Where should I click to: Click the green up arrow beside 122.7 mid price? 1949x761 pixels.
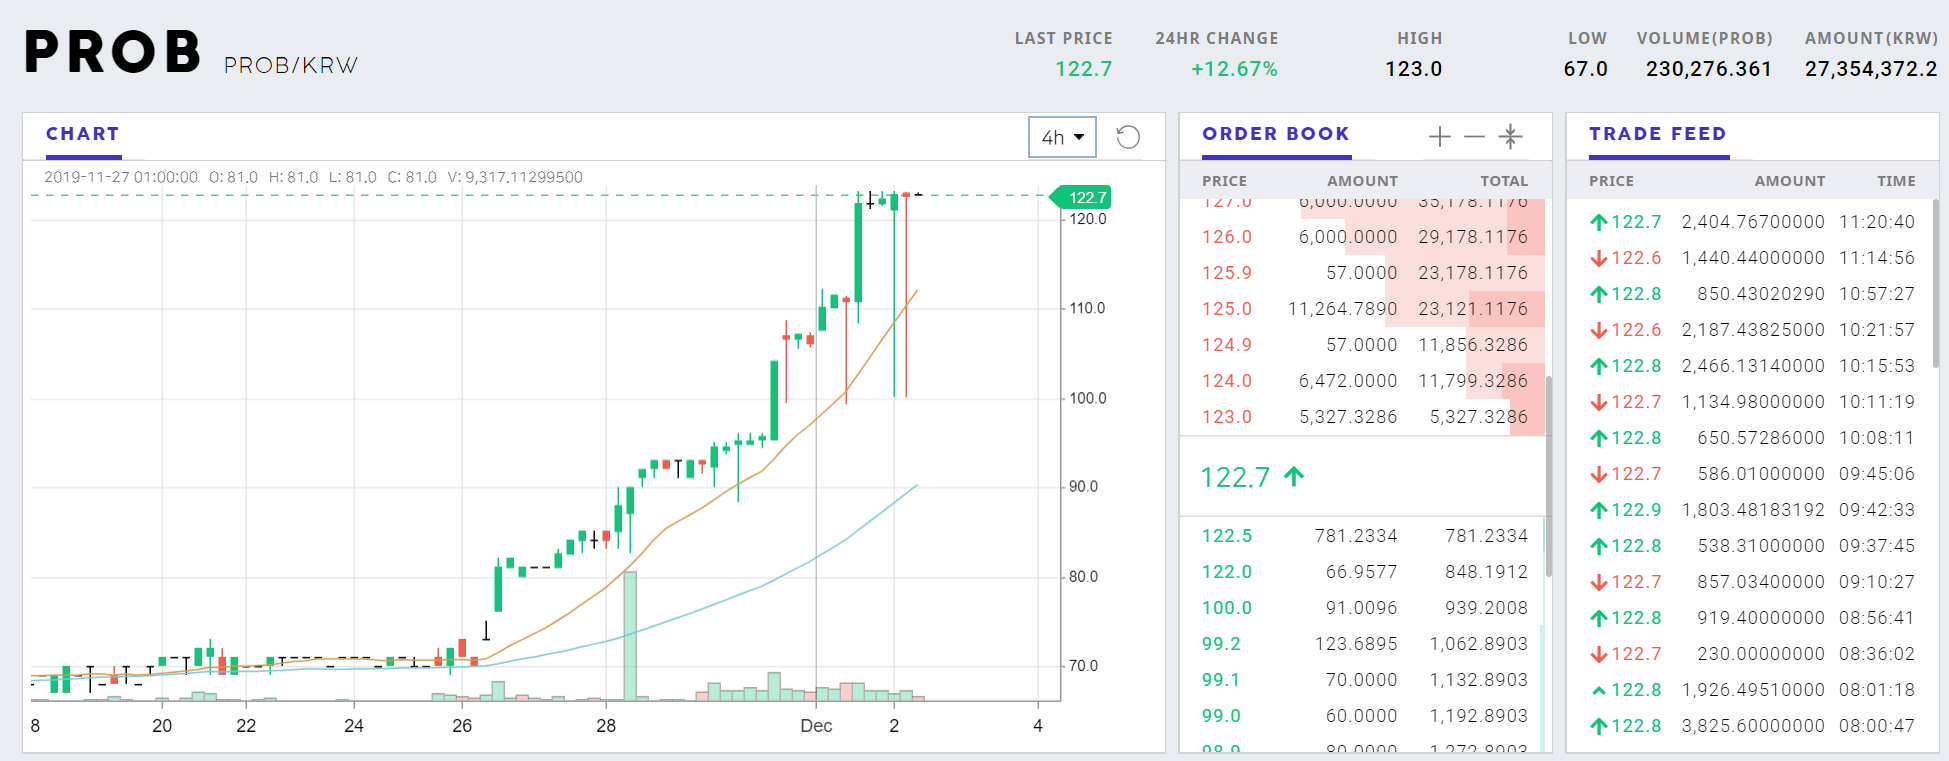1294,476
